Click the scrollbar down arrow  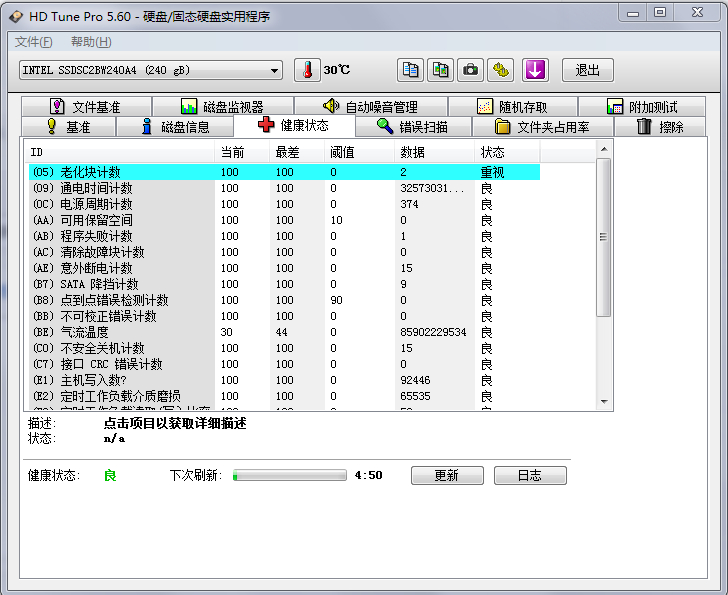click(604, 401)
